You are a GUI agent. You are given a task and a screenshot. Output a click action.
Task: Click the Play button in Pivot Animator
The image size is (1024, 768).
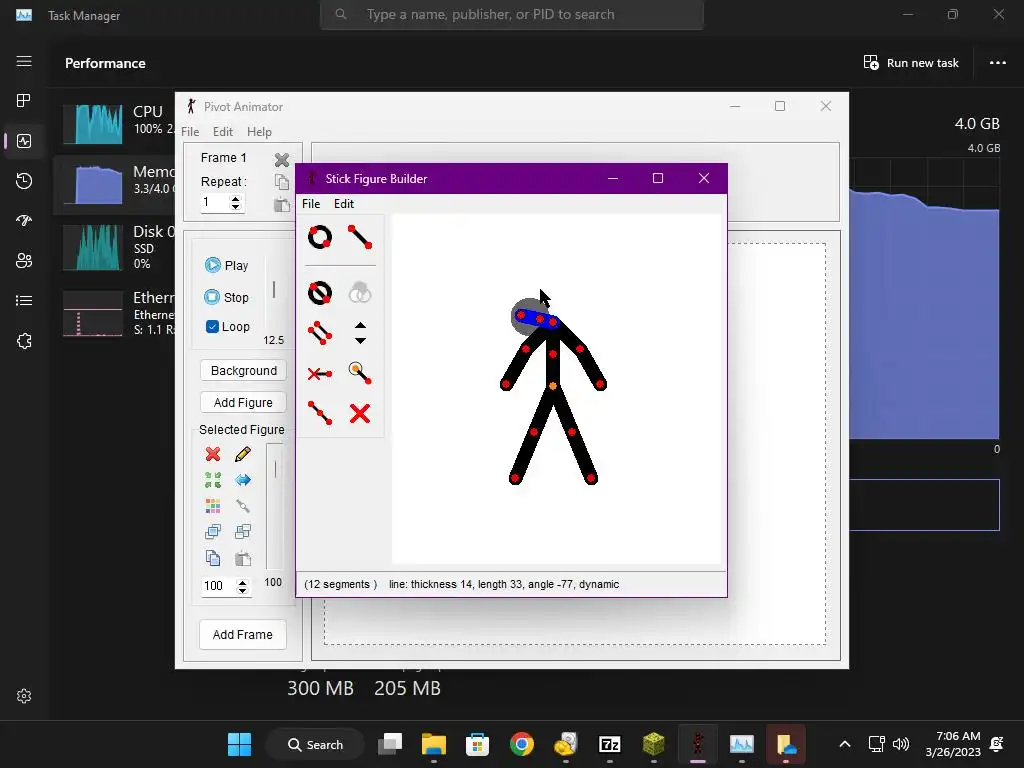pyautogui.click(x=227, y=265)
